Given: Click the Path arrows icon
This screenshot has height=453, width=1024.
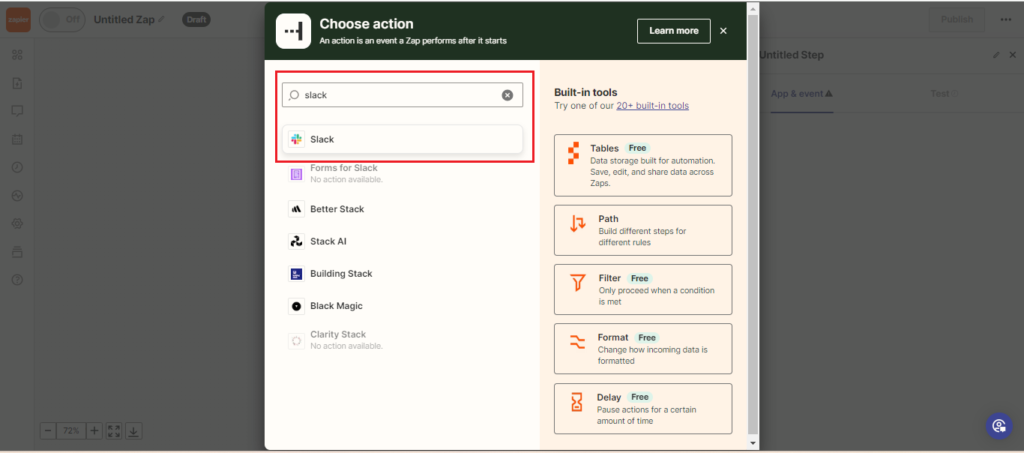Looking at the screenshot, I should pyautogui.click(x=577, y=224).
